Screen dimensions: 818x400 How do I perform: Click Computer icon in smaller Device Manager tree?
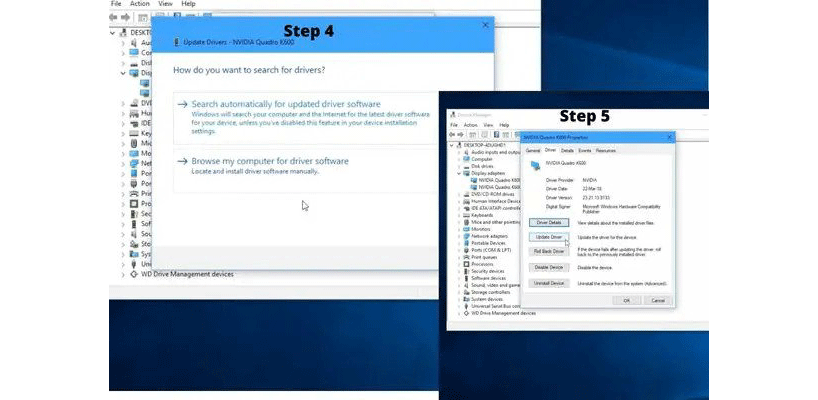(x=466, y=159)
